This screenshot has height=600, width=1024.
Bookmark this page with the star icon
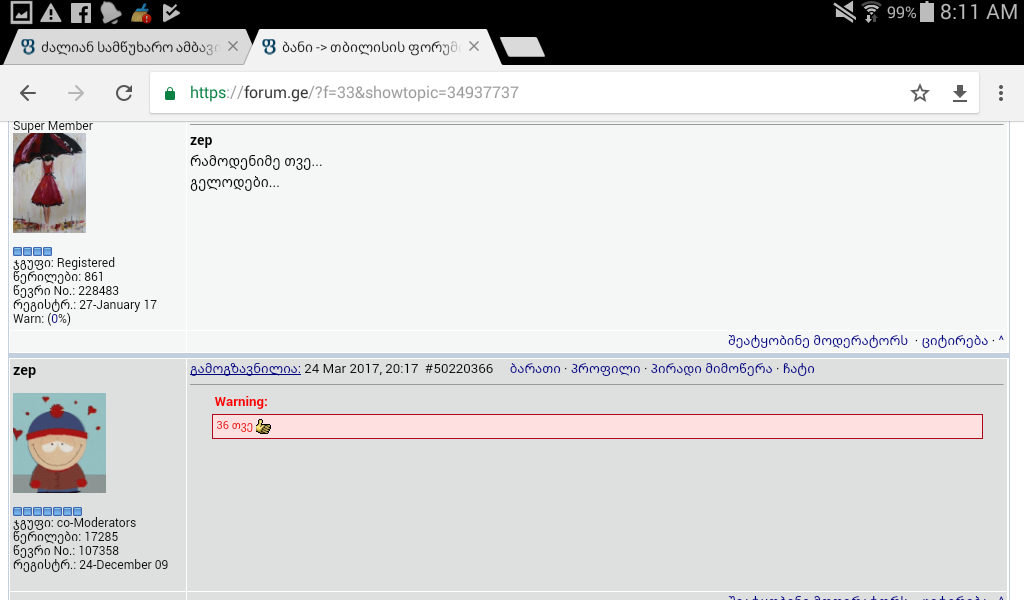pyautogui.click(x=920, y=93)
